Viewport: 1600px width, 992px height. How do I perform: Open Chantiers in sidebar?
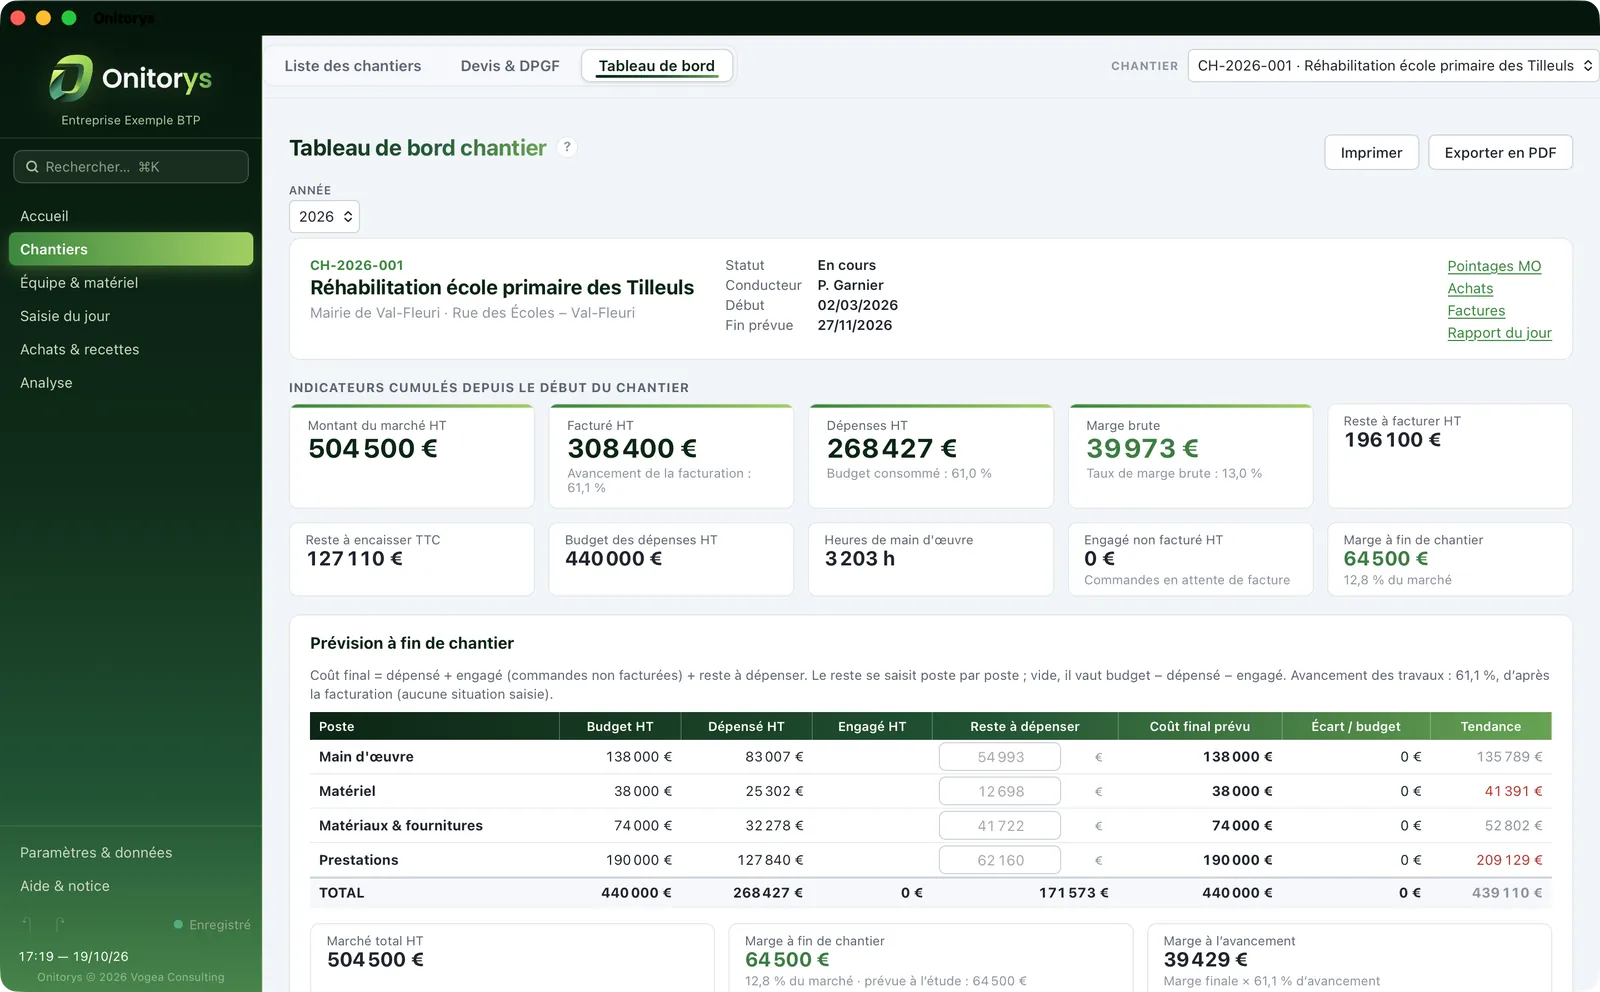pos(131,249)
